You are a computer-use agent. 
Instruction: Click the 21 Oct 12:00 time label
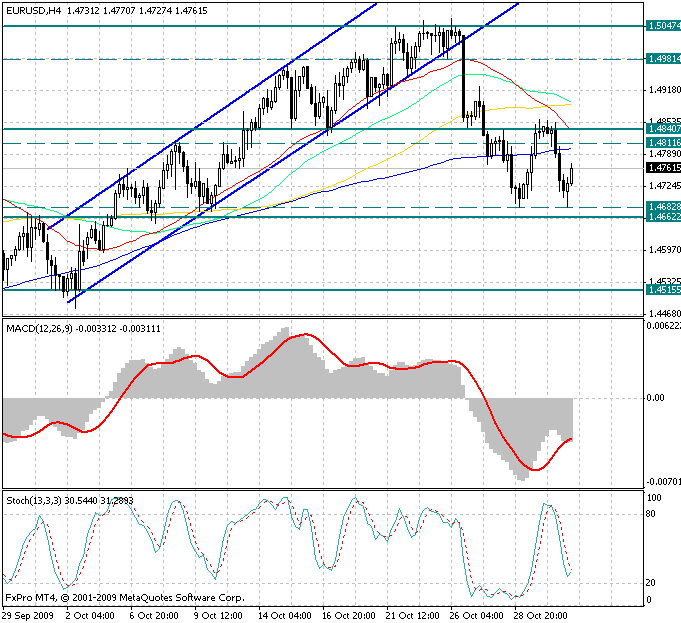click(412, 616)
